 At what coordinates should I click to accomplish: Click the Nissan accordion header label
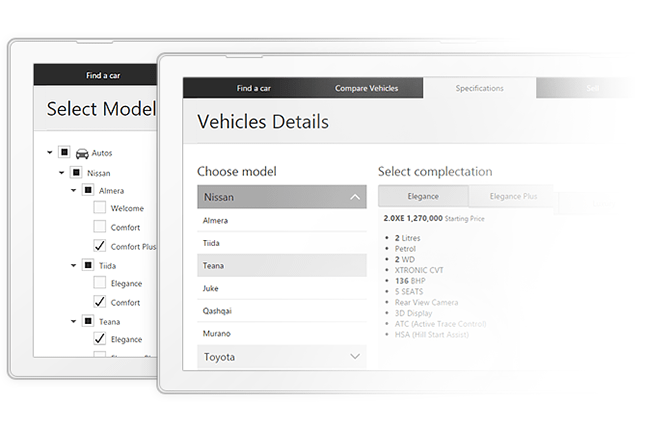[x=219, y=198]
